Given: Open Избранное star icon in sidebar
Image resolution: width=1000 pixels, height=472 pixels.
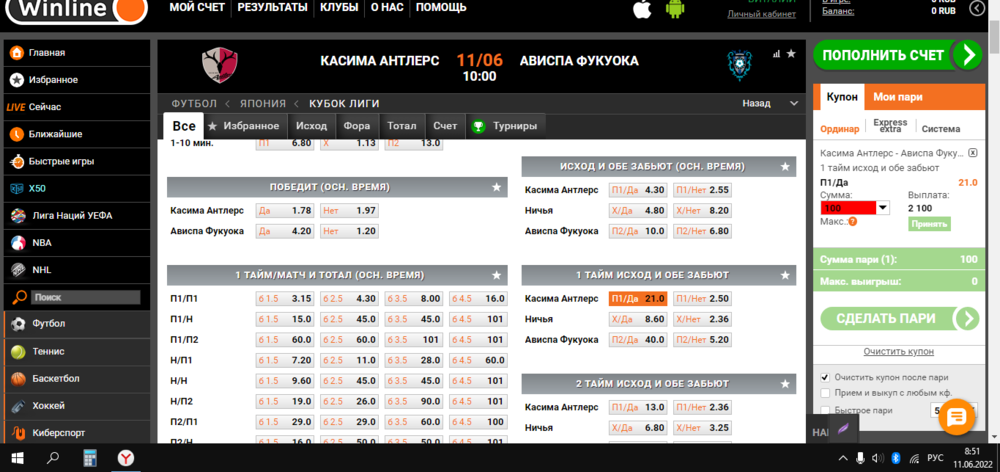Looking at the screenshot, I should coord(17,80).
